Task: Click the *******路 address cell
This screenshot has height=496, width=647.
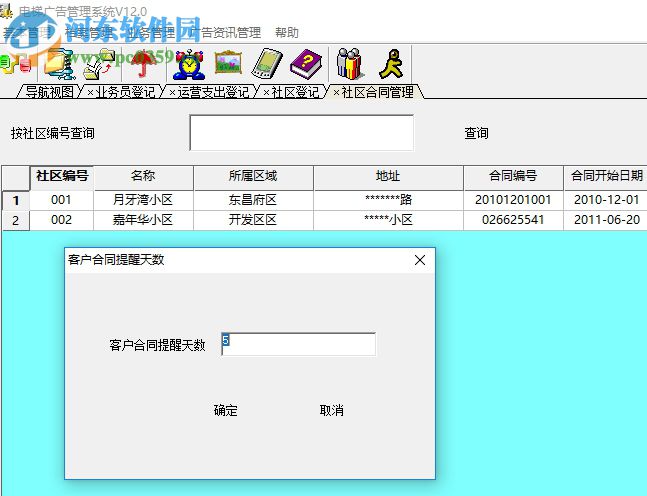Action: (388, 200)
